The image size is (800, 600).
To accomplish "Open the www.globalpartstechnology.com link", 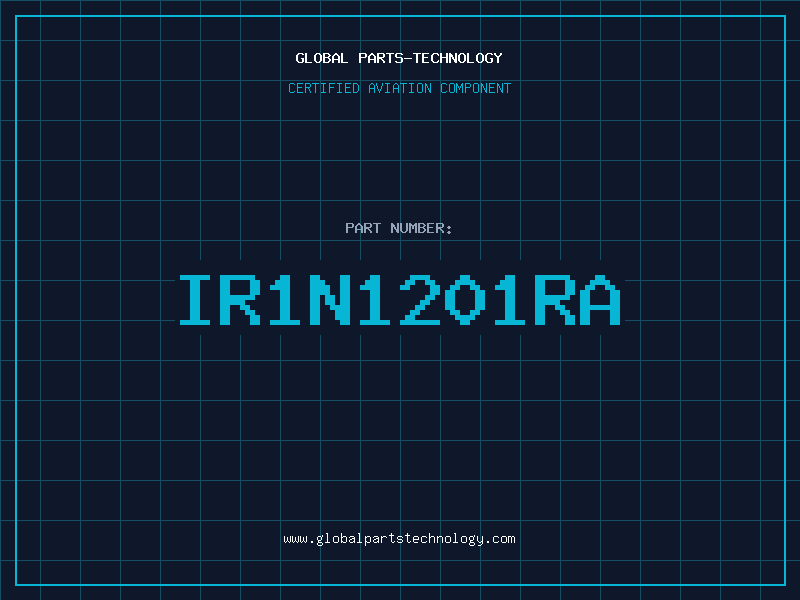I will click(x=399, y=539).
